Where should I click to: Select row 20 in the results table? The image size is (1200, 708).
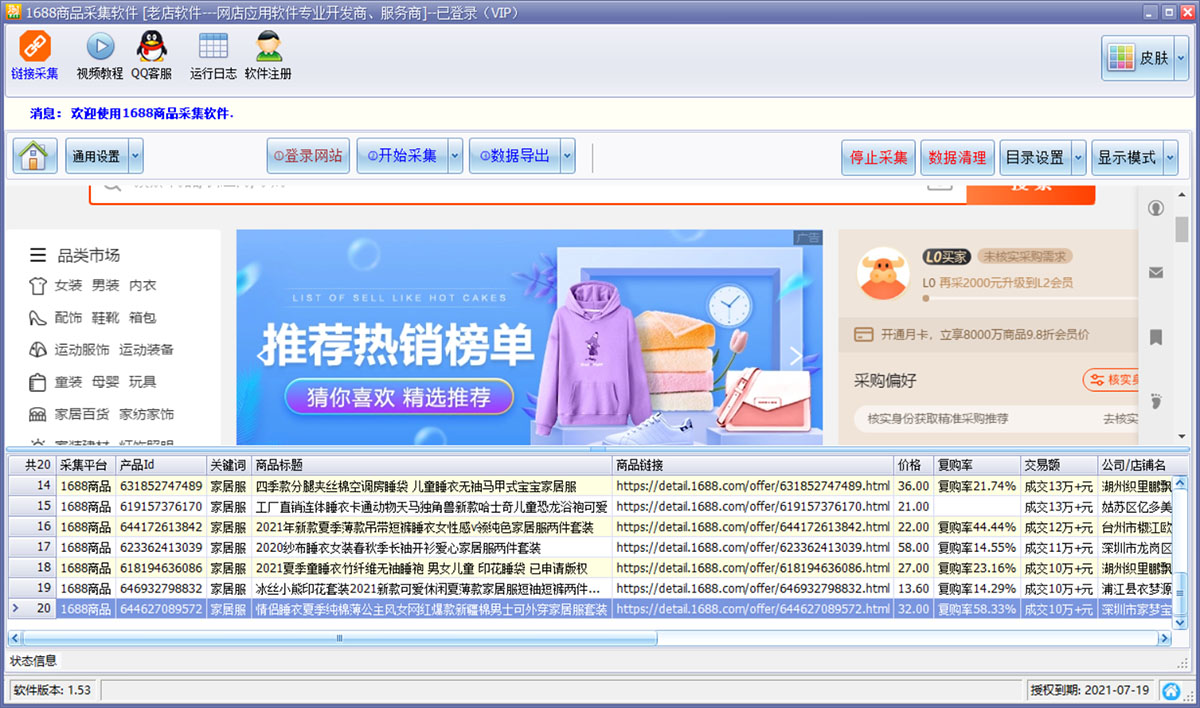tap(400, 608)
